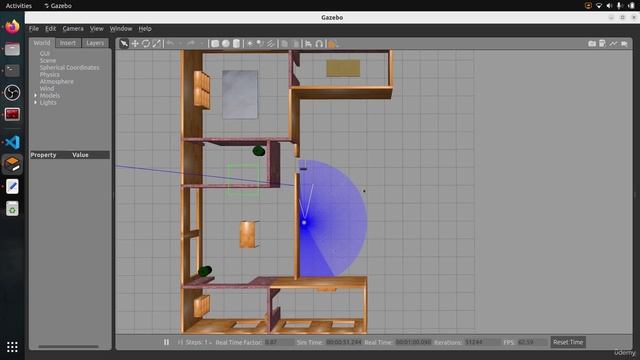This screenshot has width=640, height=360.
Task: Switch to the Layers tab
Action: [x=95, y=43]
